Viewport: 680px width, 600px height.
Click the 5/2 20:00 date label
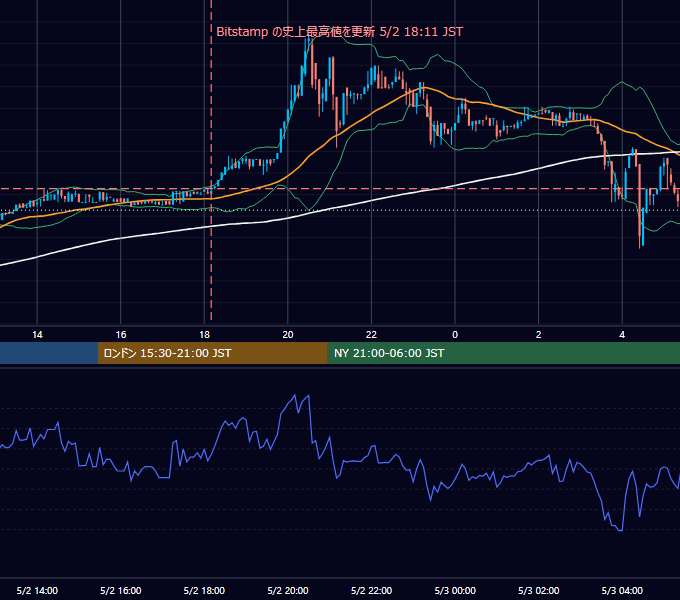(x=288, y=590)
